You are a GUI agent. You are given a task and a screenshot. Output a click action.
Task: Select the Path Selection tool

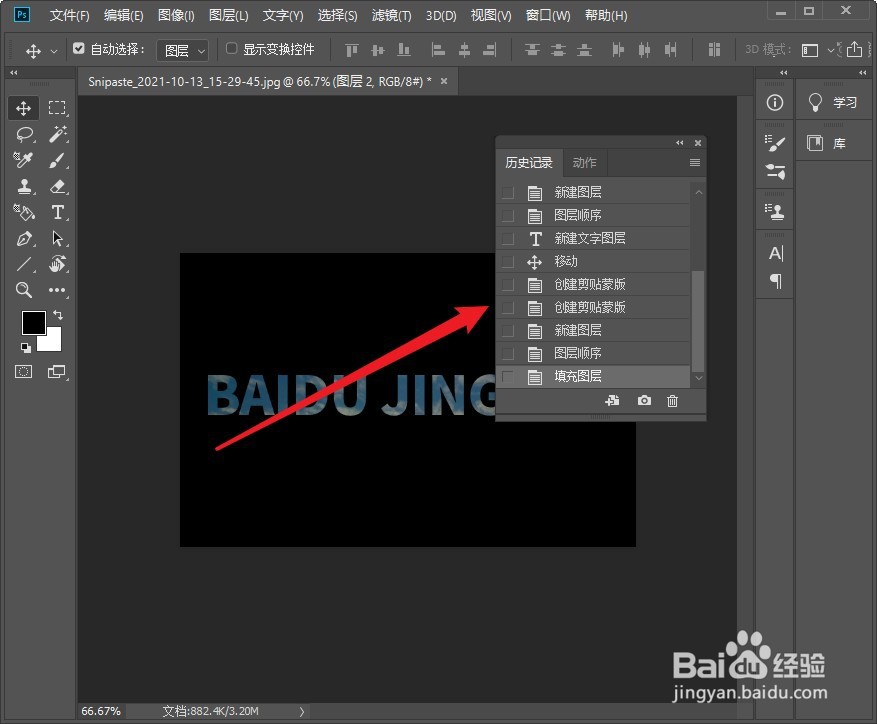pyautogui.click(x=57, y=238)
